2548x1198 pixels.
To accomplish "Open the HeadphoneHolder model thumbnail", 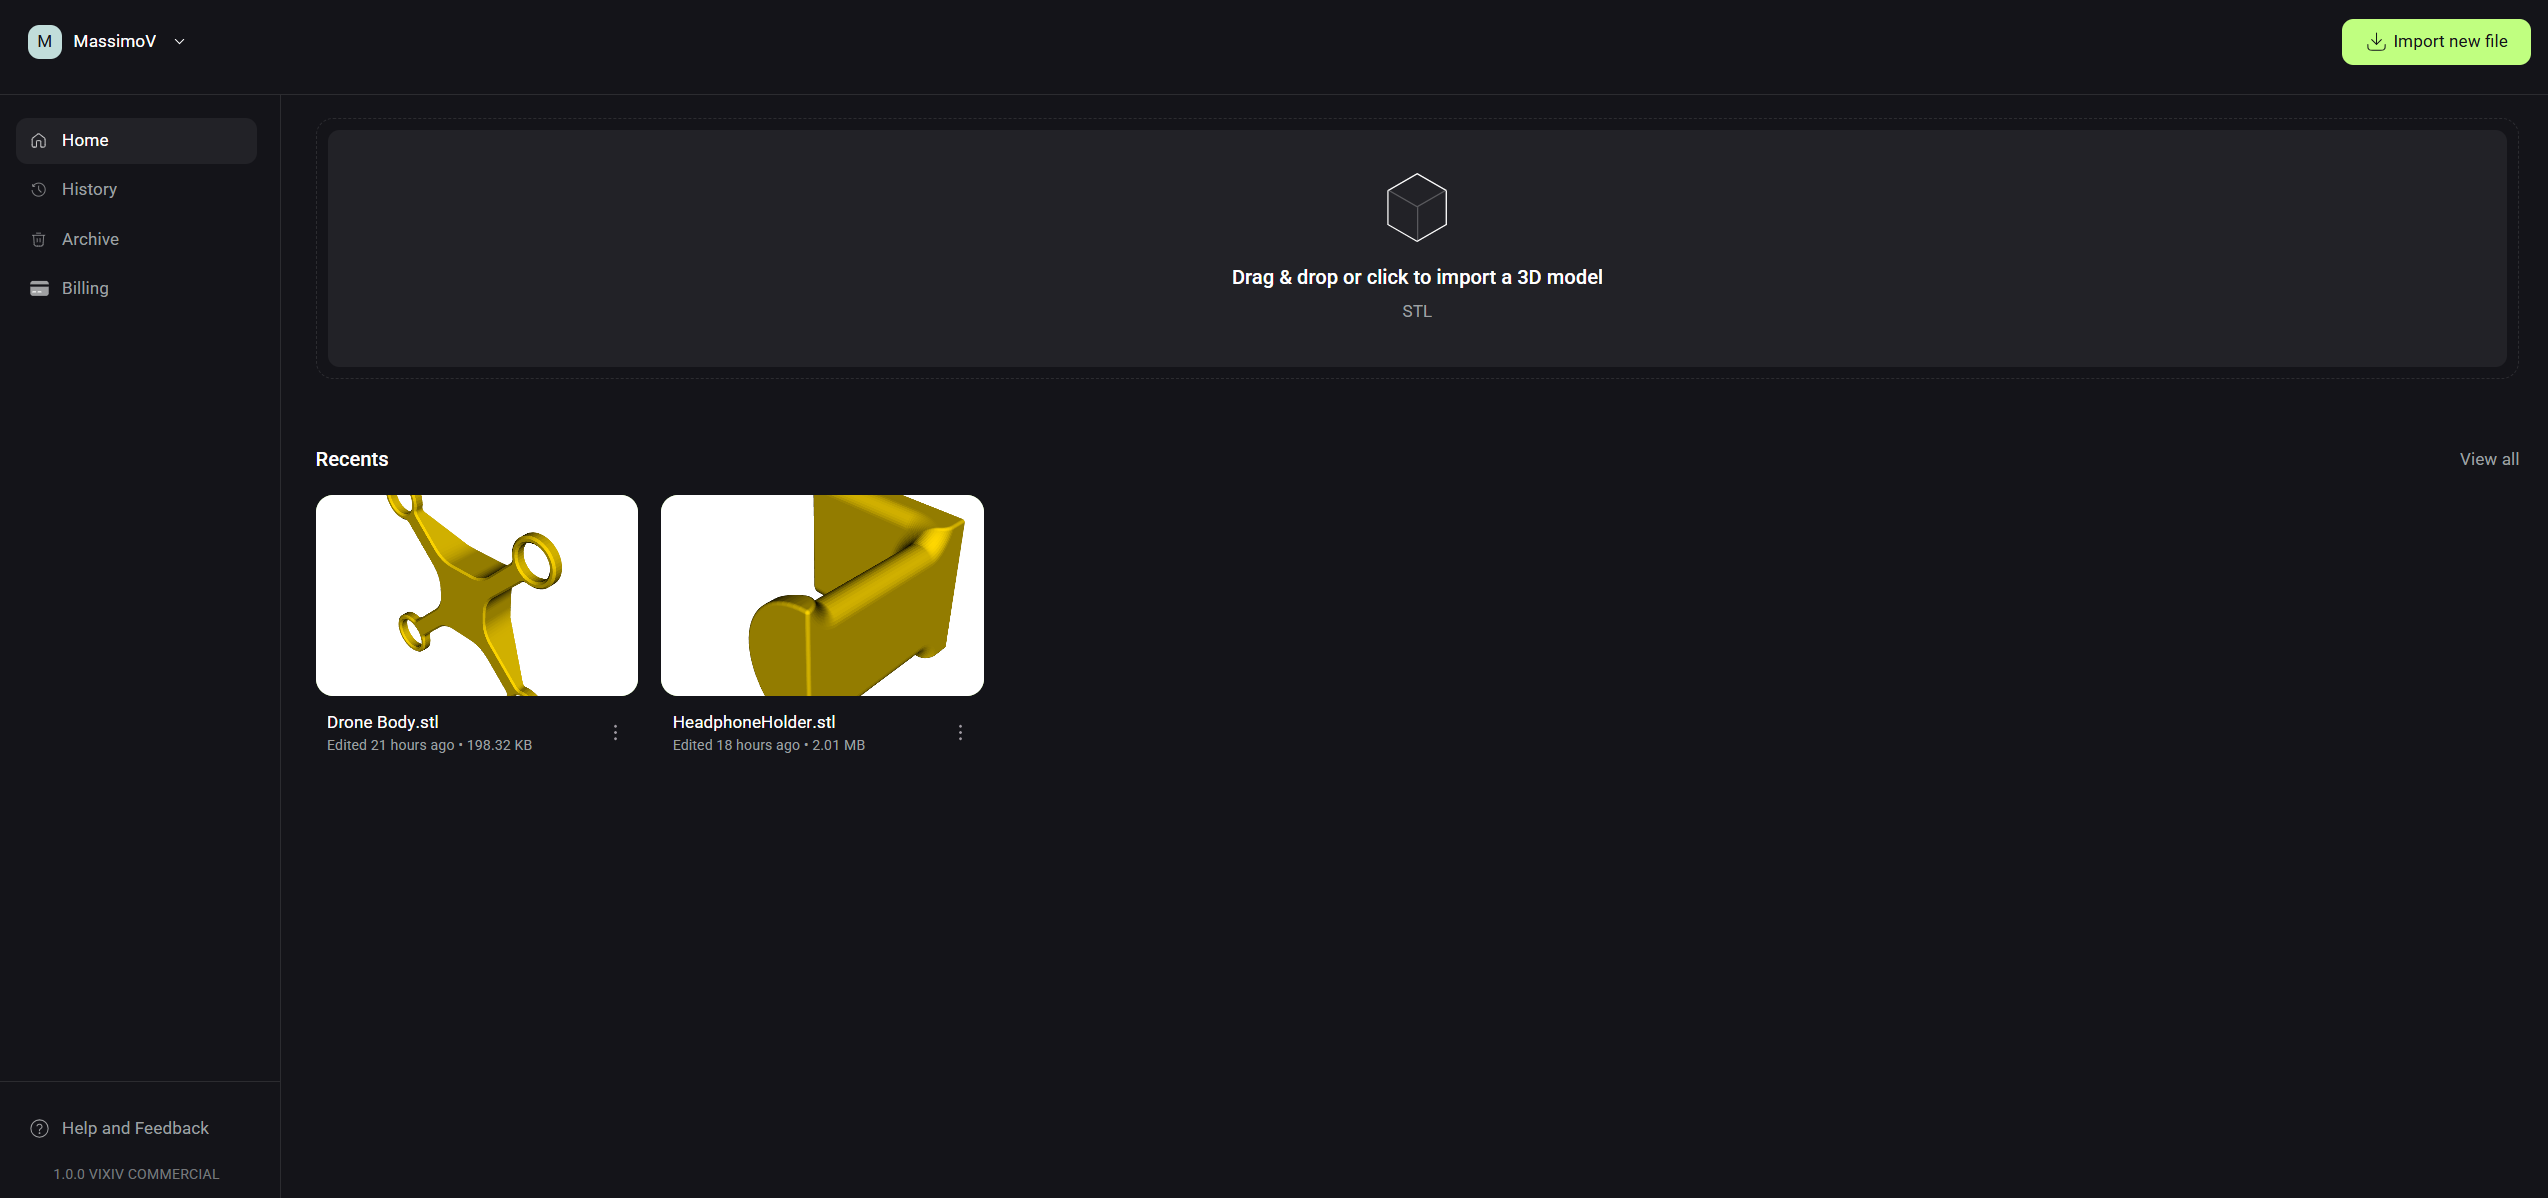I will click(x=822, y=595).
